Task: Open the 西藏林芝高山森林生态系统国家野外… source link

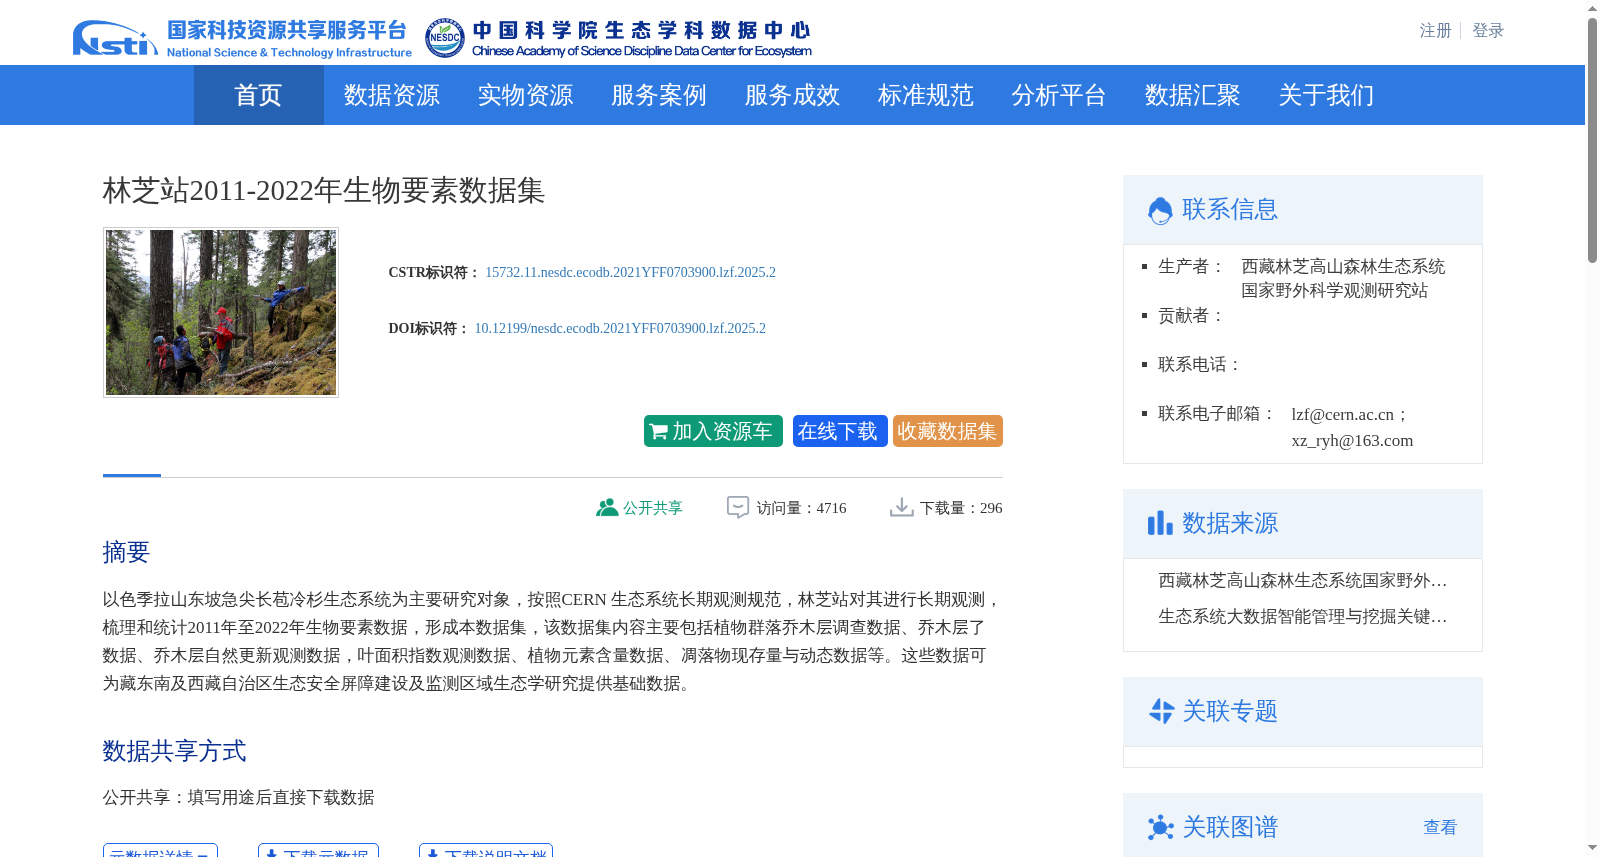Action: coord(1302,581)
